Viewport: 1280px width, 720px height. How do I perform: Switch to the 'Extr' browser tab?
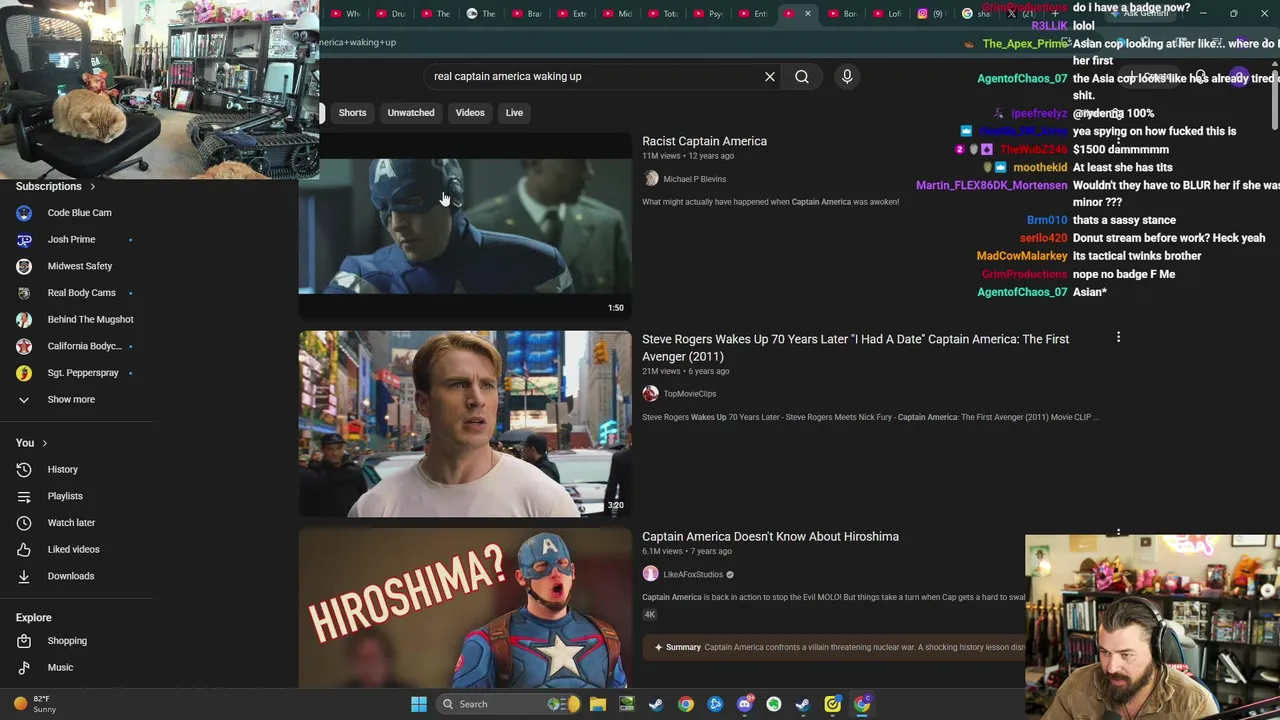(571, 14)
